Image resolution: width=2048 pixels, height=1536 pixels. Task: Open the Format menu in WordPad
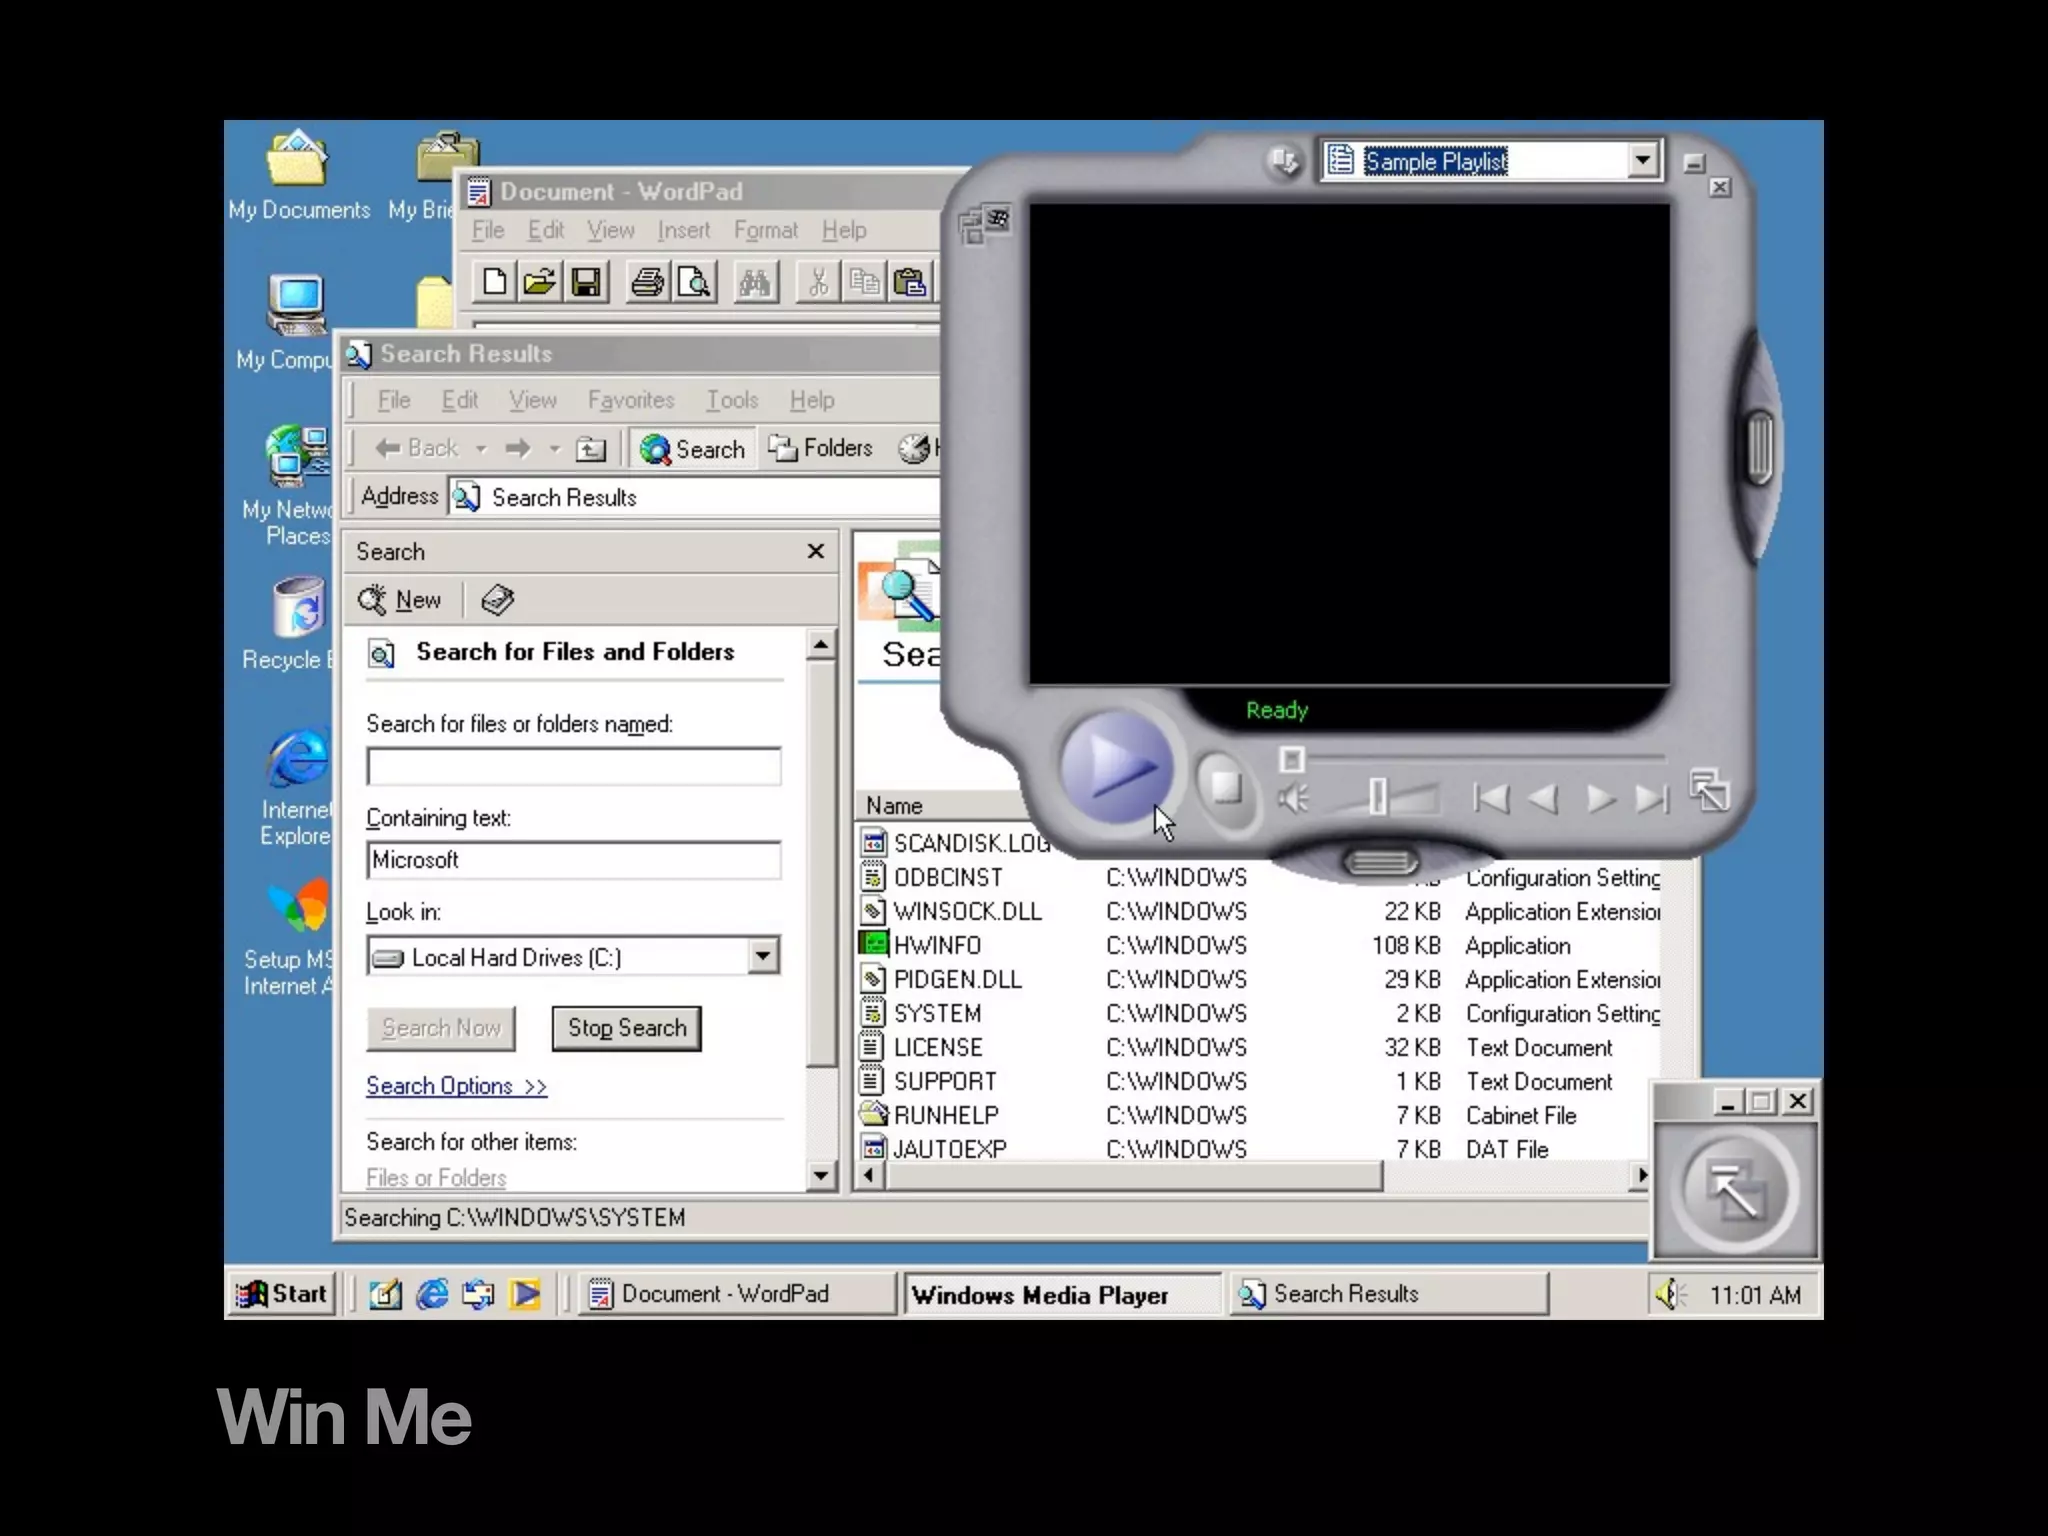click(765, 230)
